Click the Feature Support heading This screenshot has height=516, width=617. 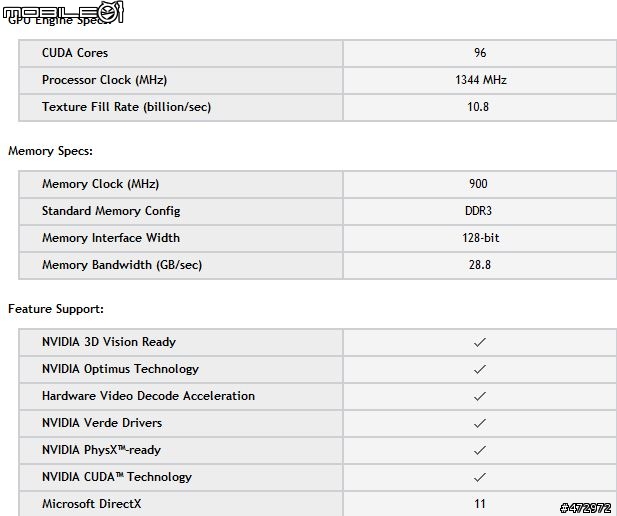56,309
